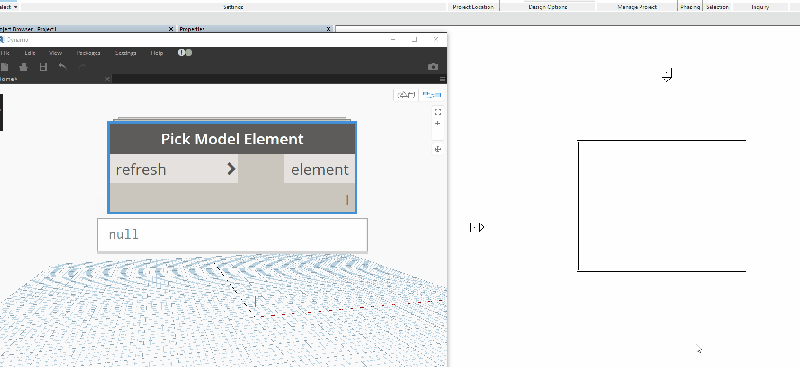The height and width of the screenshot is (367, 800).
Task: Click the pan icon in Dynamo canvas
Action: click(x=437, y=149)
